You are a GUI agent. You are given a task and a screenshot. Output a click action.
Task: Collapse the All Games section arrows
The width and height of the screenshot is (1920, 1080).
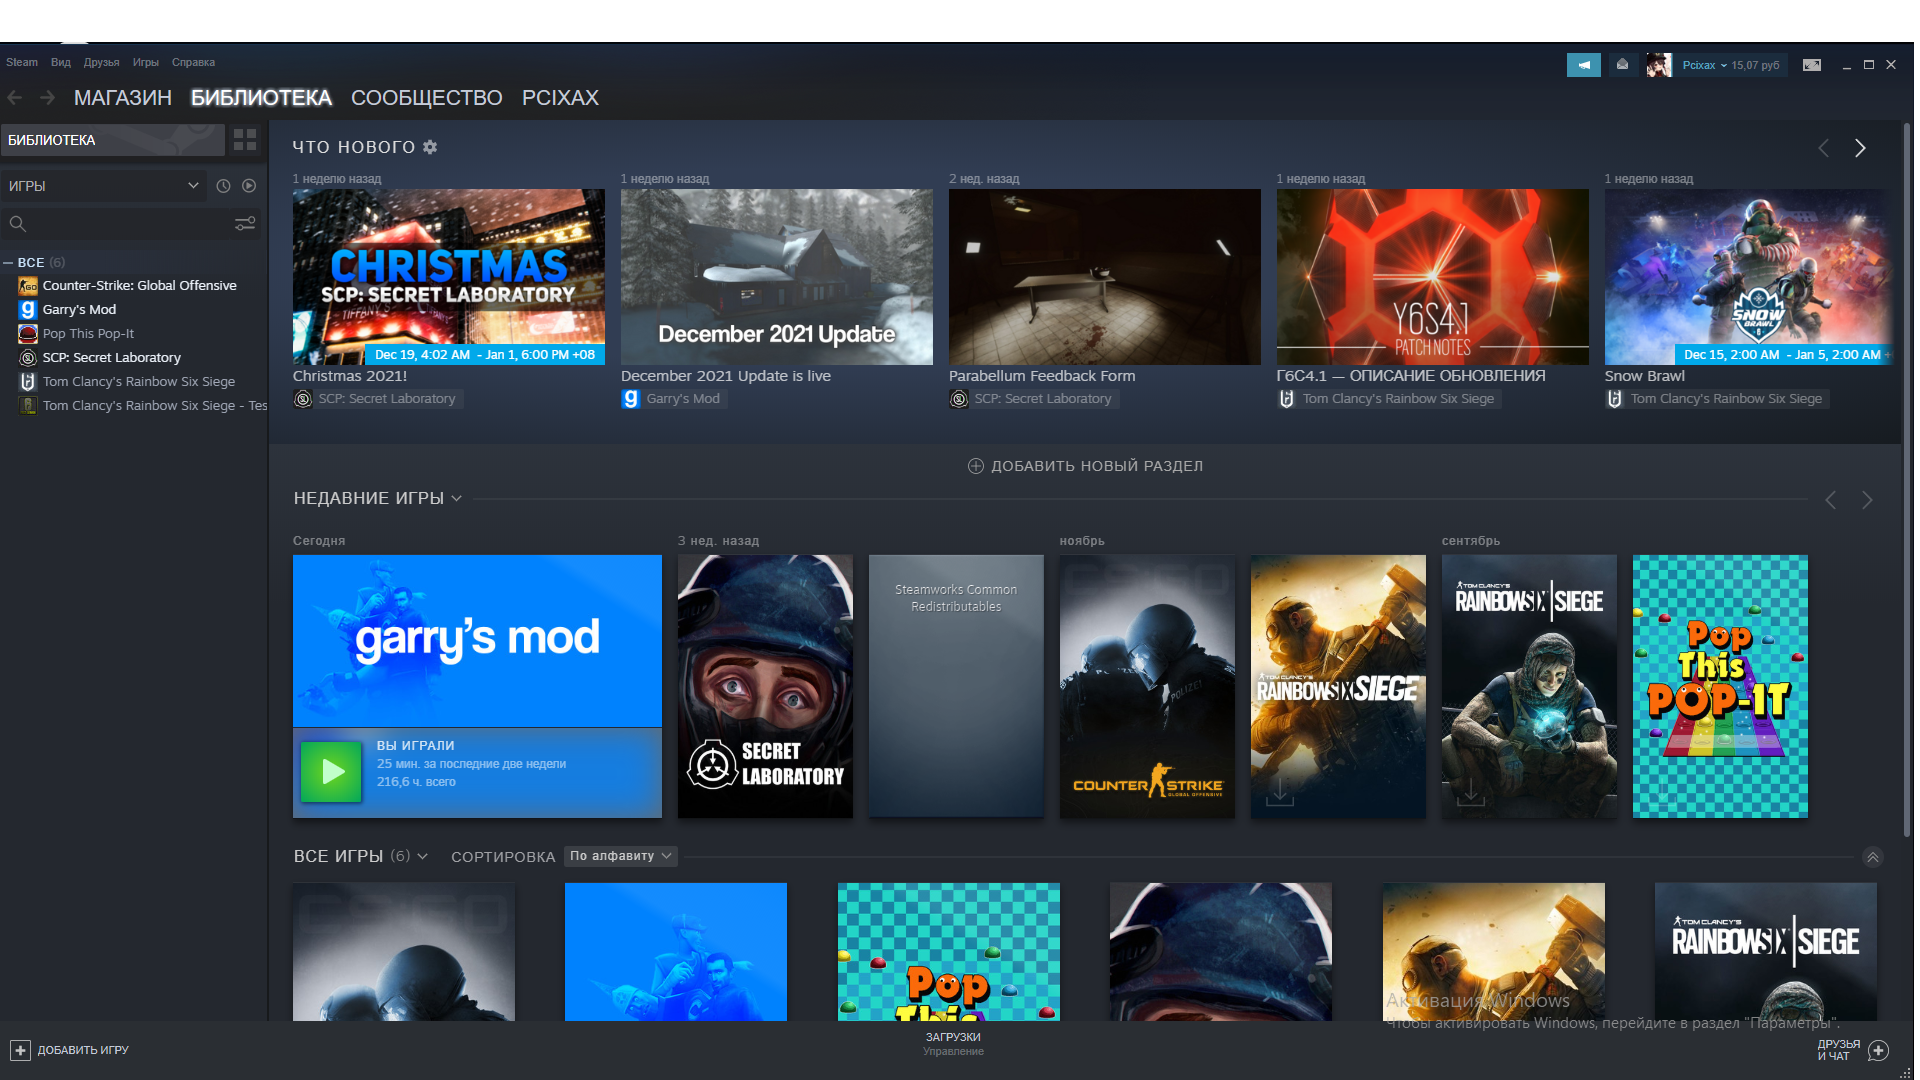tap(1873, 857)
